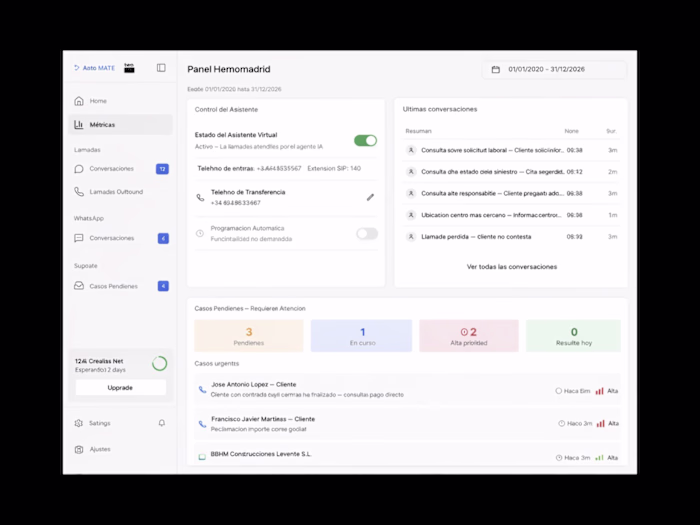Screen dimensions: 700x525
Task: Open the date range picker 01/01/2020 - 31/12/2026
Action: 554,70
